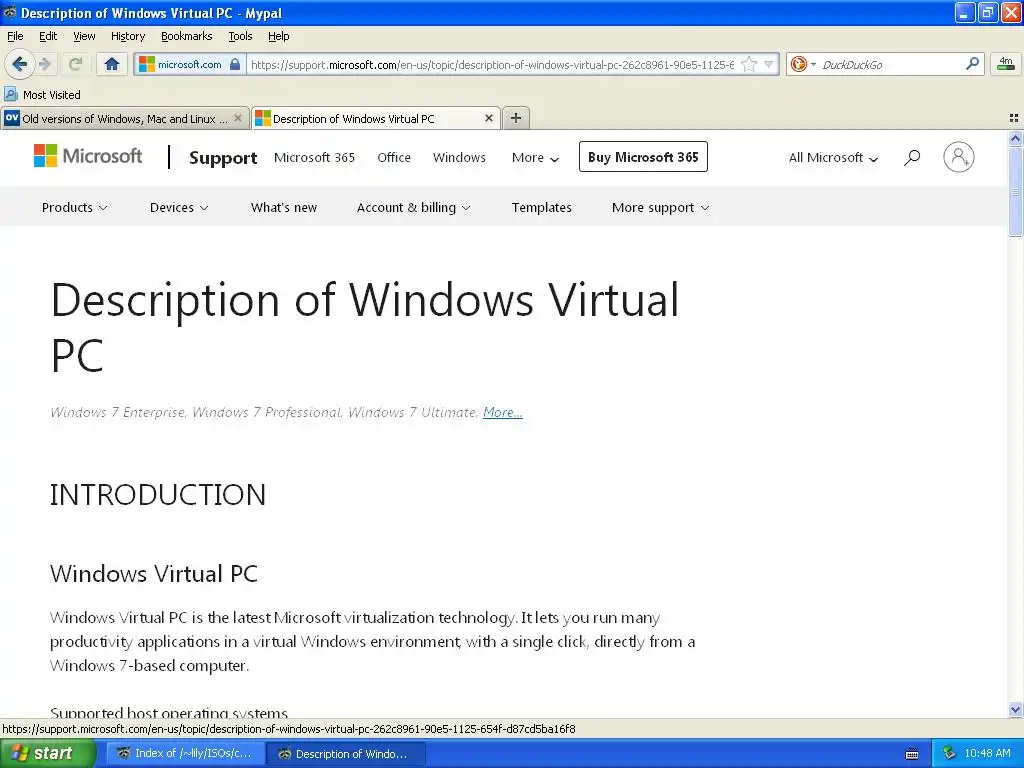Image resolution: width=1024 pixels, height=768 pixels.
Task: Click the vertical scrollbar thumb
Action: pyautogui.click(x=1015, y=191)
